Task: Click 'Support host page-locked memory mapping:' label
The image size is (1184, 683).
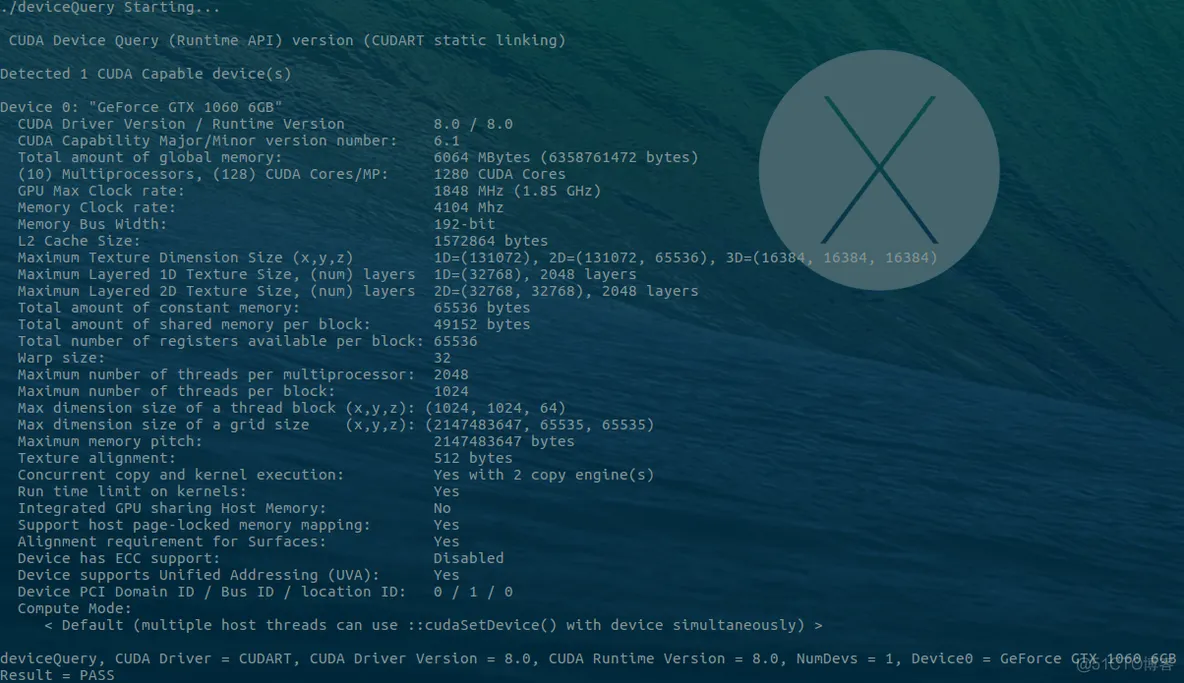Action: pyautogui.click(x=194, y=525)
